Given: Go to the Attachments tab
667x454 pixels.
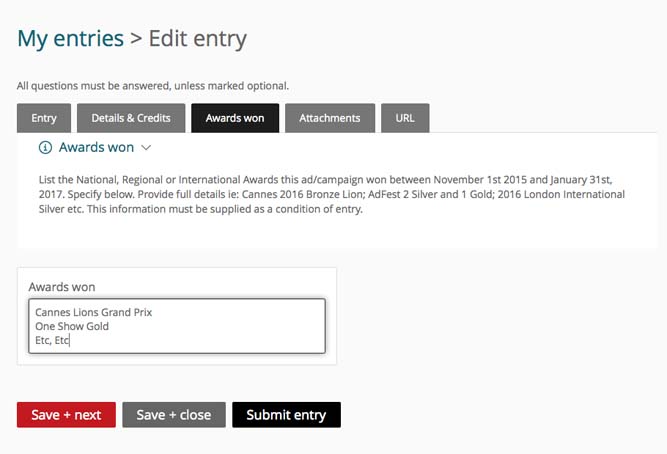Looking at the screenshot, I should (330, 118).
